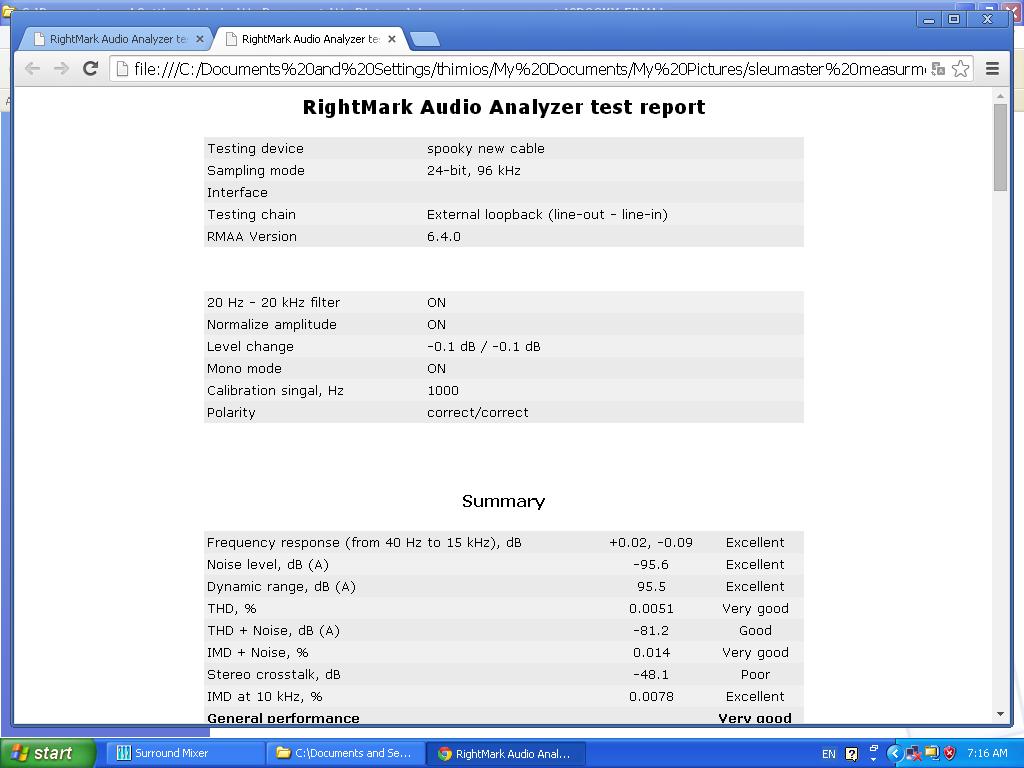Click the Chrome maximize/restore window button

tap(954, 20)
